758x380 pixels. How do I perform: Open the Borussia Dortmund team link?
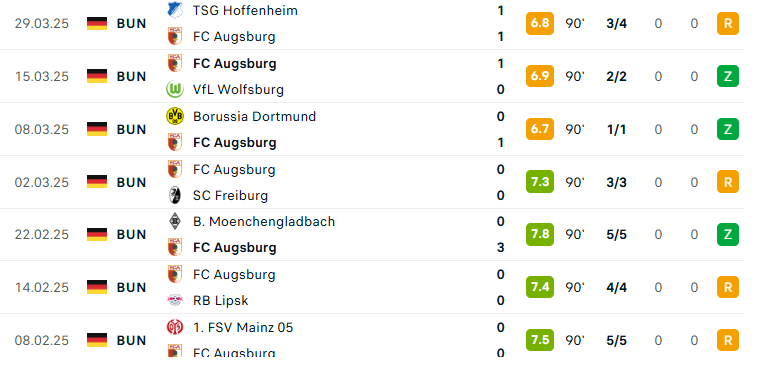click(x=254, y=116)
